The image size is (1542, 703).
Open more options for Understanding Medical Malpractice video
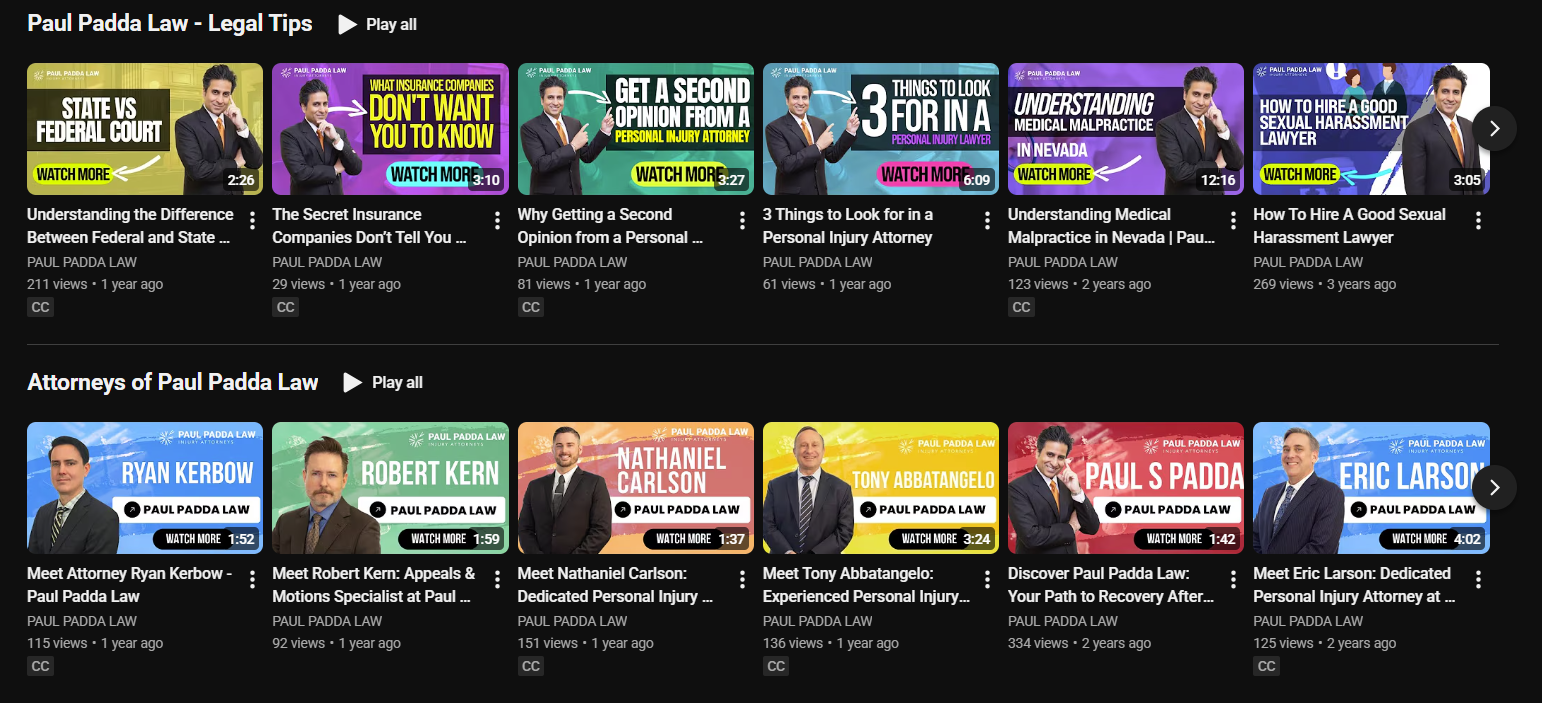point(1232,220)
